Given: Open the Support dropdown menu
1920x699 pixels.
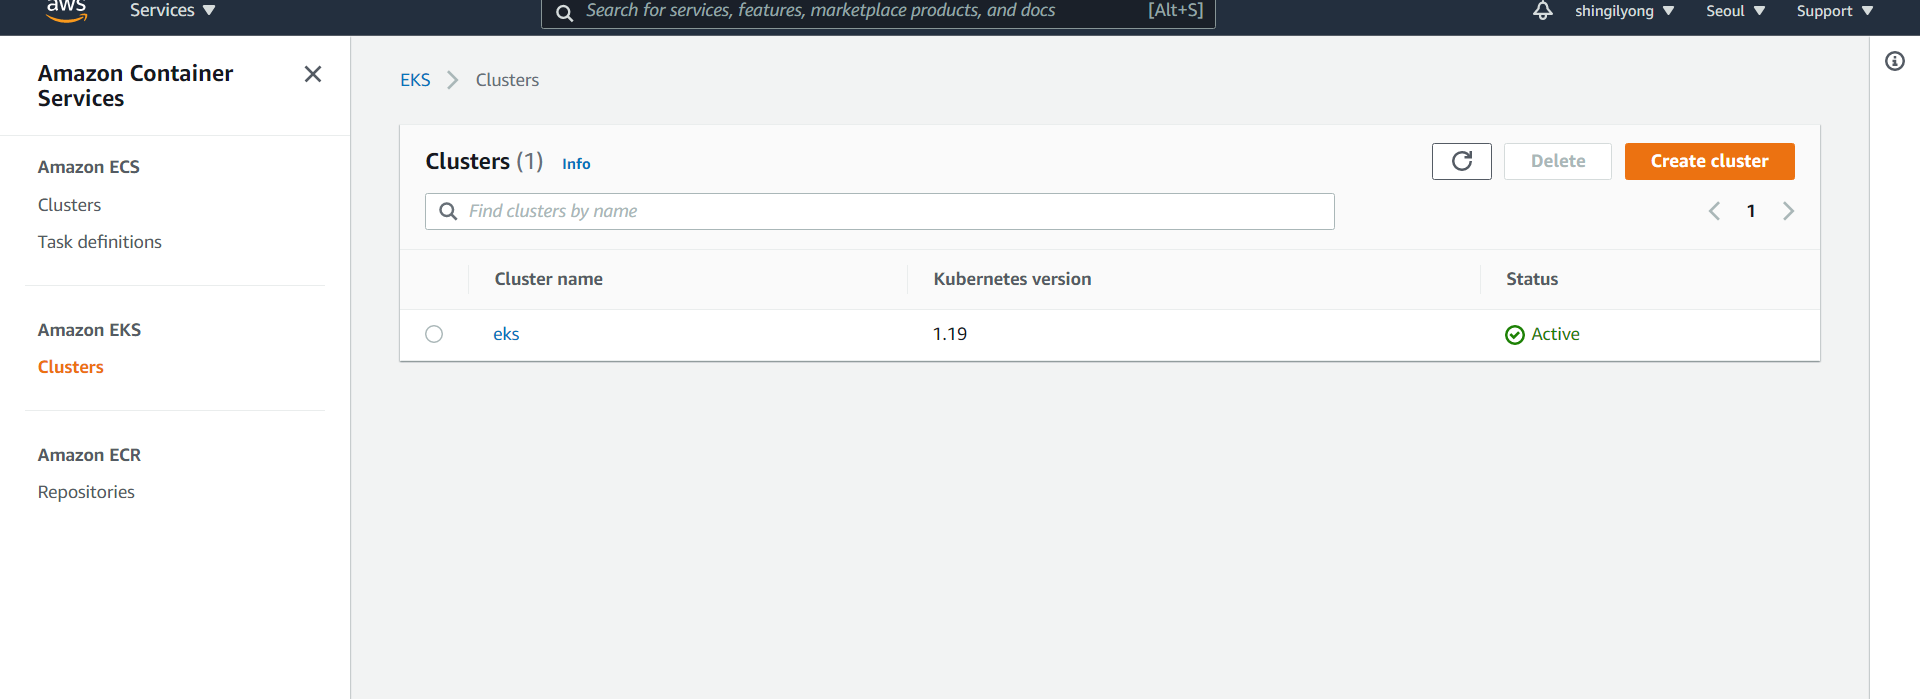Looking at the screenshot, I should 1835,11.
